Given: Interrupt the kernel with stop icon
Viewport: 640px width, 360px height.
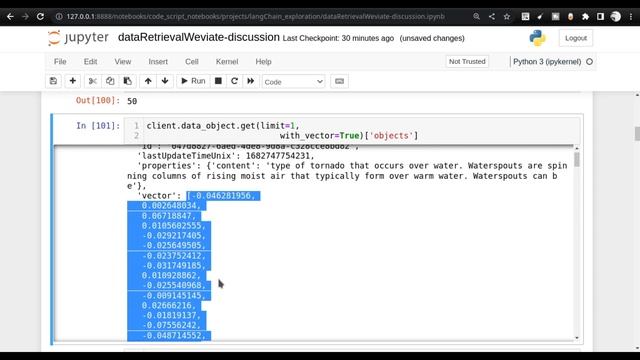Looking at the screenshot, I should point(218,81).
